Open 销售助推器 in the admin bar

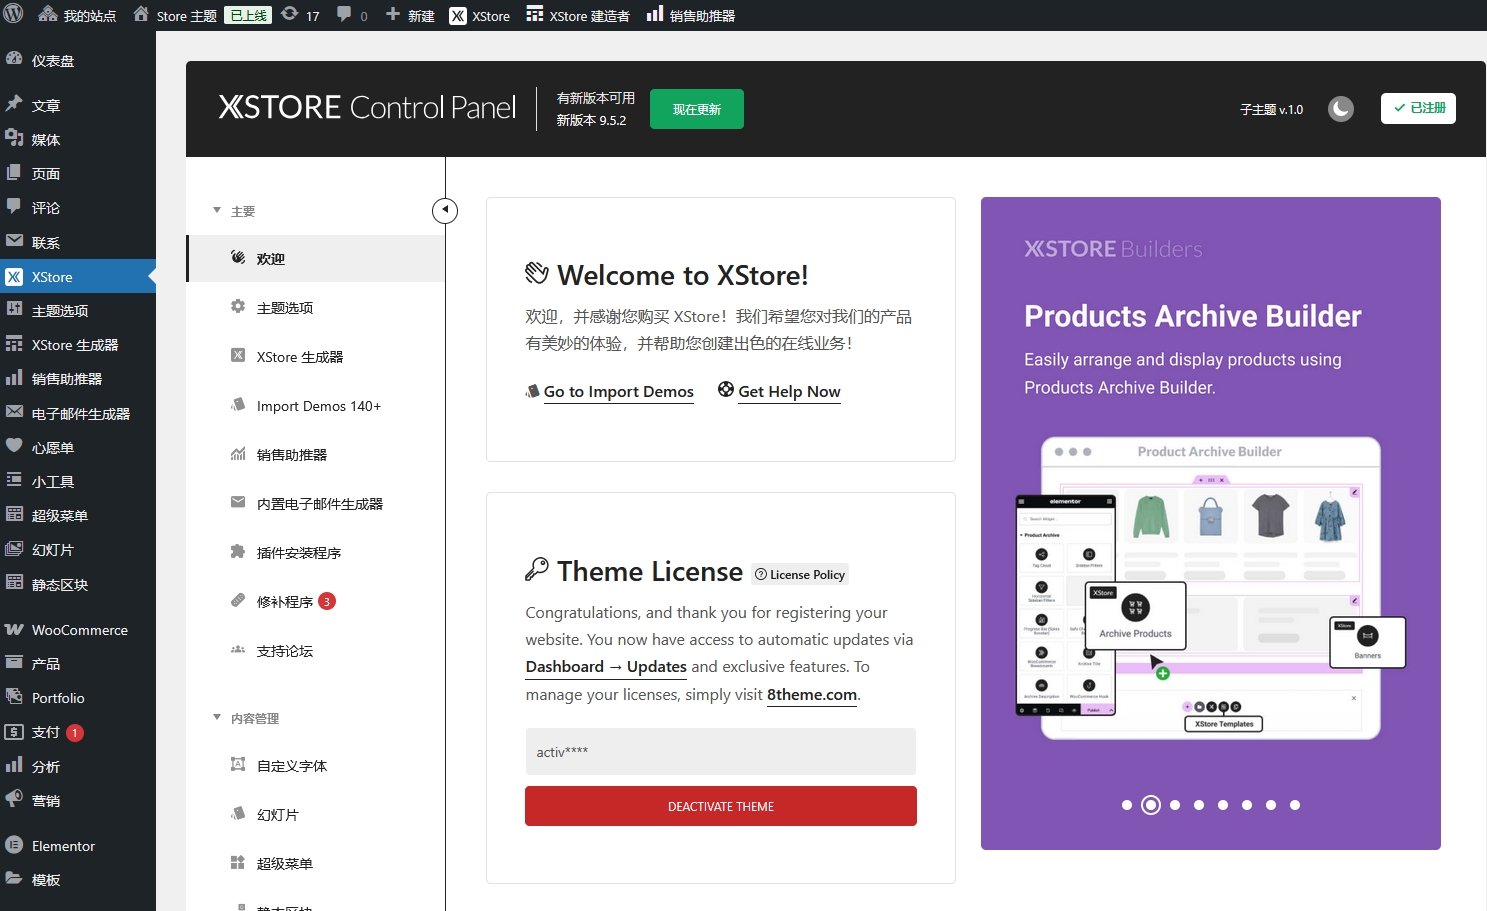690,15
